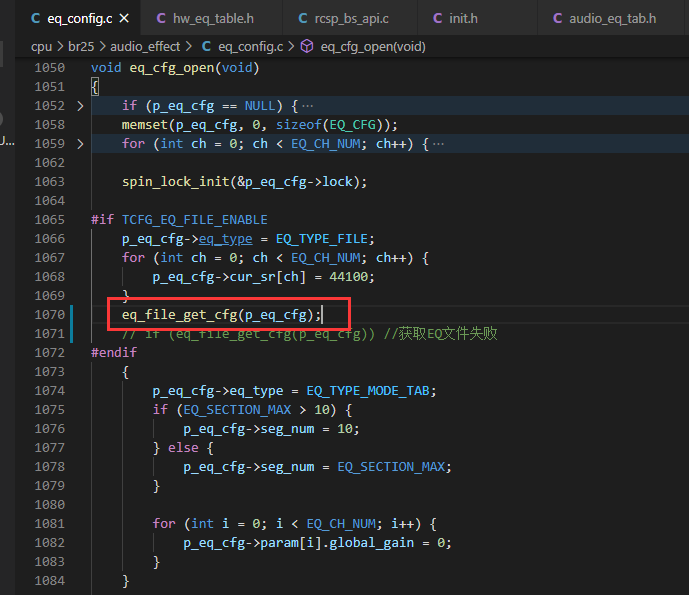Open the cpu breadcrumb segment
Screen dimensions: 689x595
coord(41,47)
